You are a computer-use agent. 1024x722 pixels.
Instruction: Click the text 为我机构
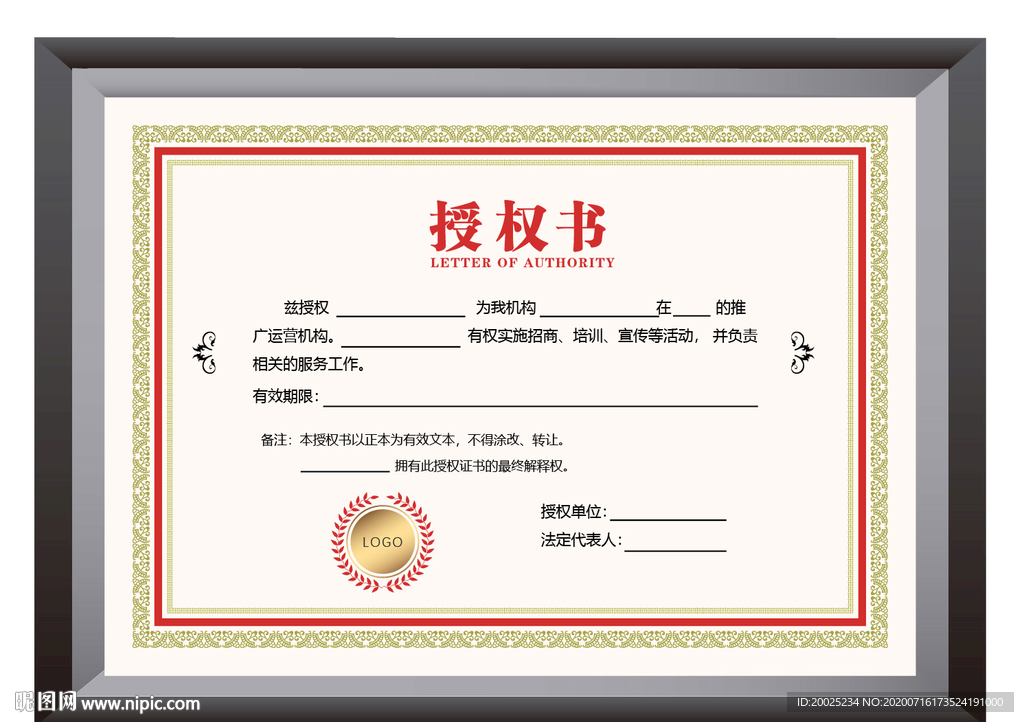(x=505, y=307)
